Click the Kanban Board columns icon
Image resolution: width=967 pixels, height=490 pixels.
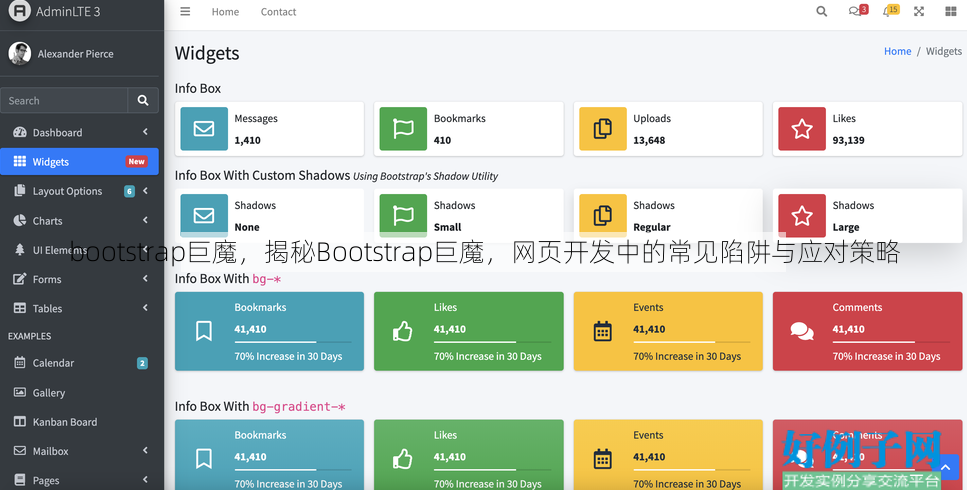[x=20, y=422]
